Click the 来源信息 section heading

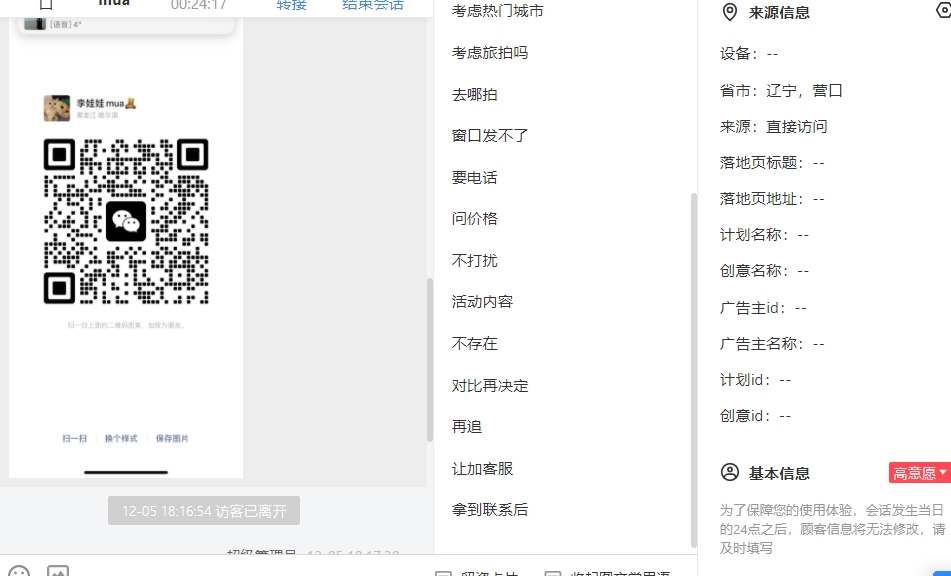779,13
